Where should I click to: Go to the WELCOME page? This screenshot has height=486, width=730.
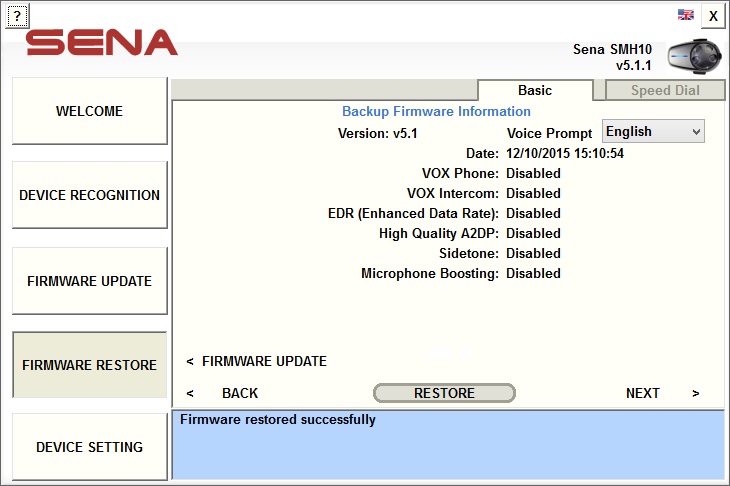point(89,111)
